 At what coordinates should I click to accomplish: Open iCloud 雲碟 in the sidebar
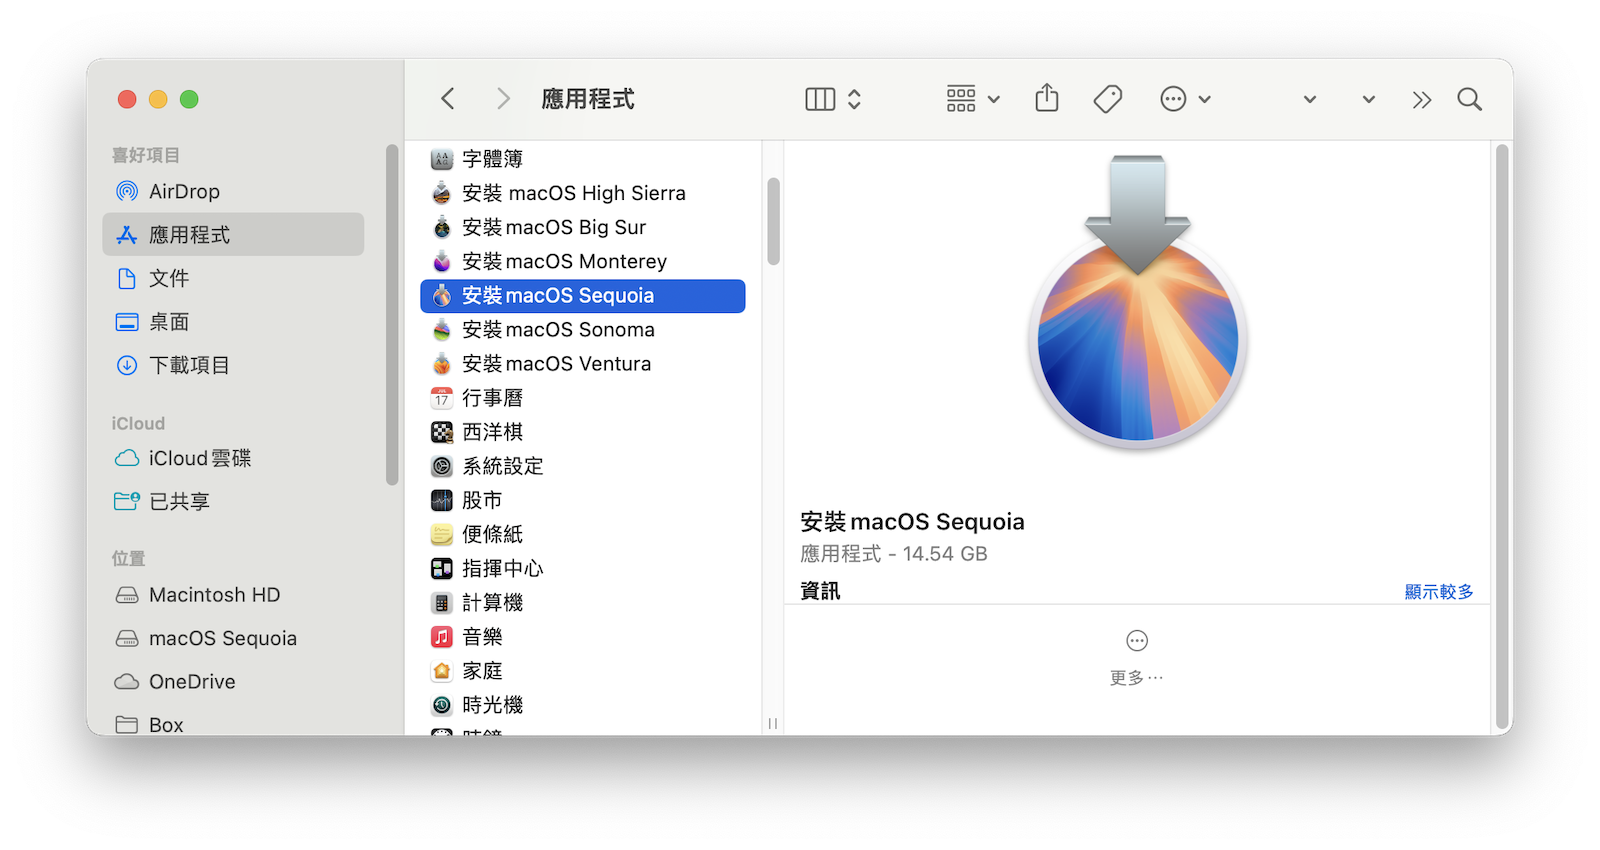[x=233, y=458]
